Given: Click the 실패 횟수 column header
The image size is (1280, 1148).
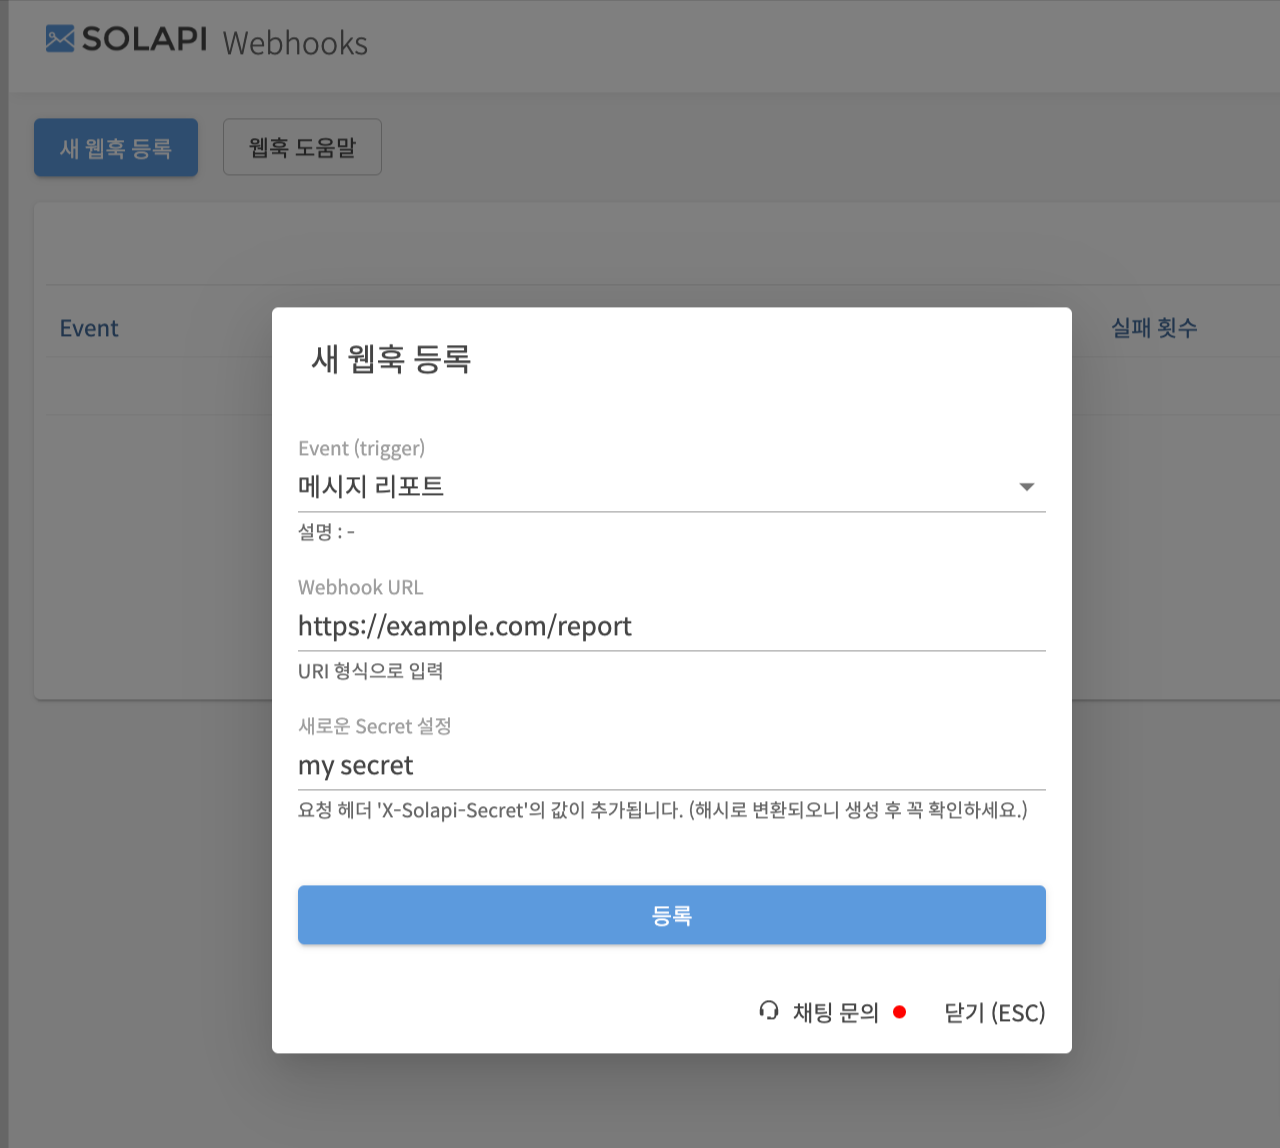Looking at the screenshot, I should click(1154, 328).
